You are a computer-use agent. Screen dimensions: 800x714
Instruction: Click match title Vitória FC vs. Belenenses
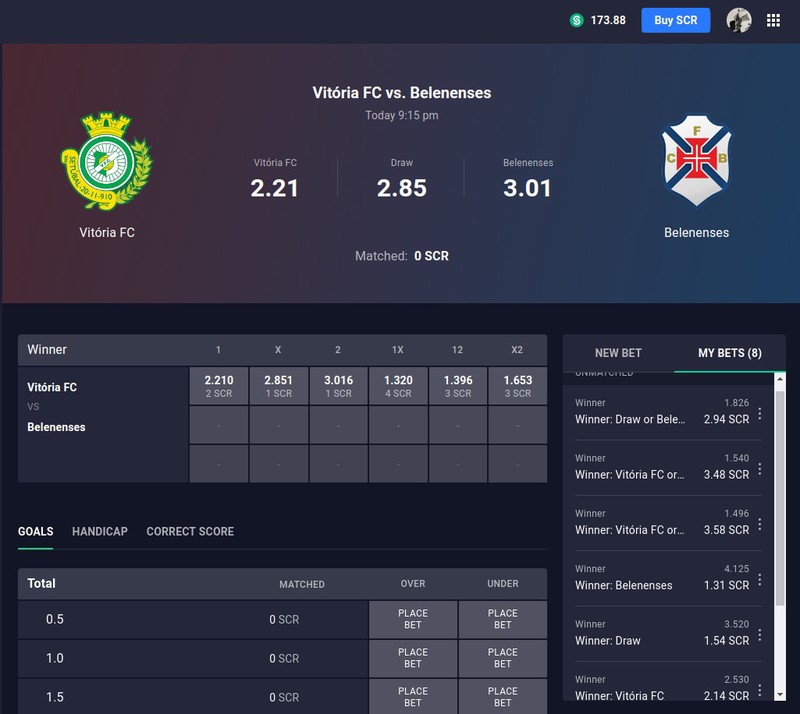click(402, 93)
